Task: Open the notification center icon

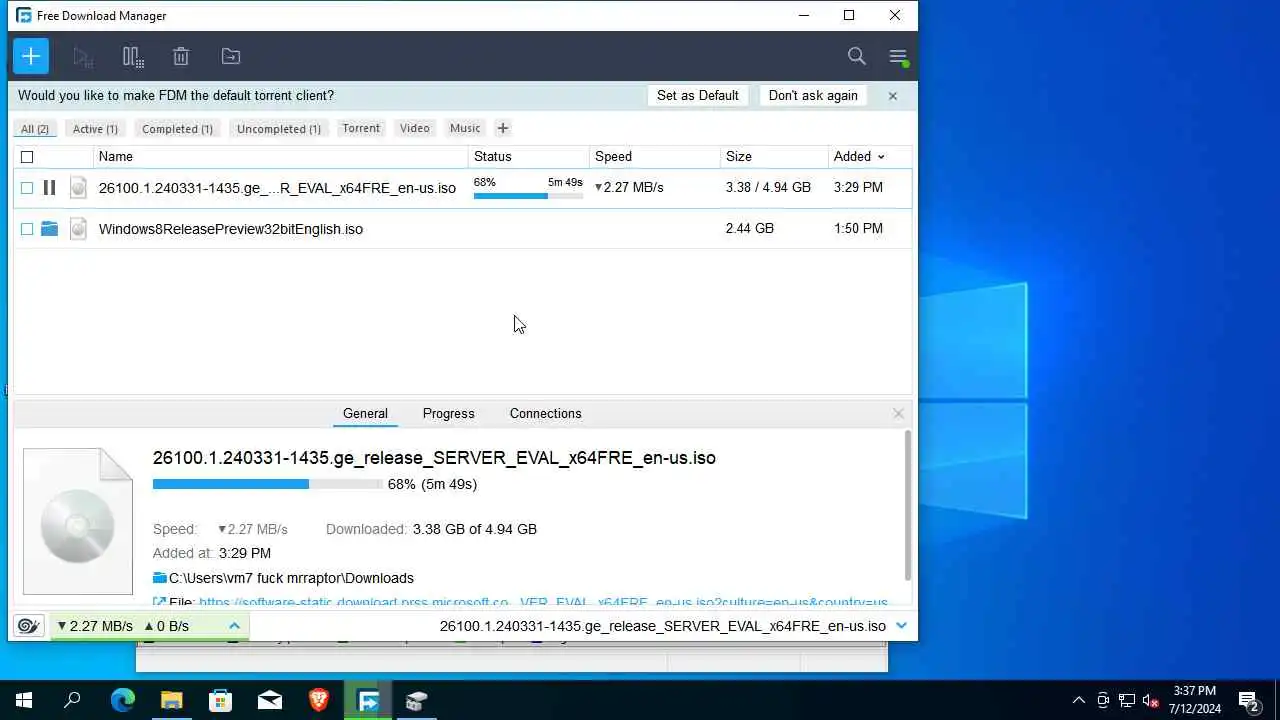Action: click(1248, 700)
